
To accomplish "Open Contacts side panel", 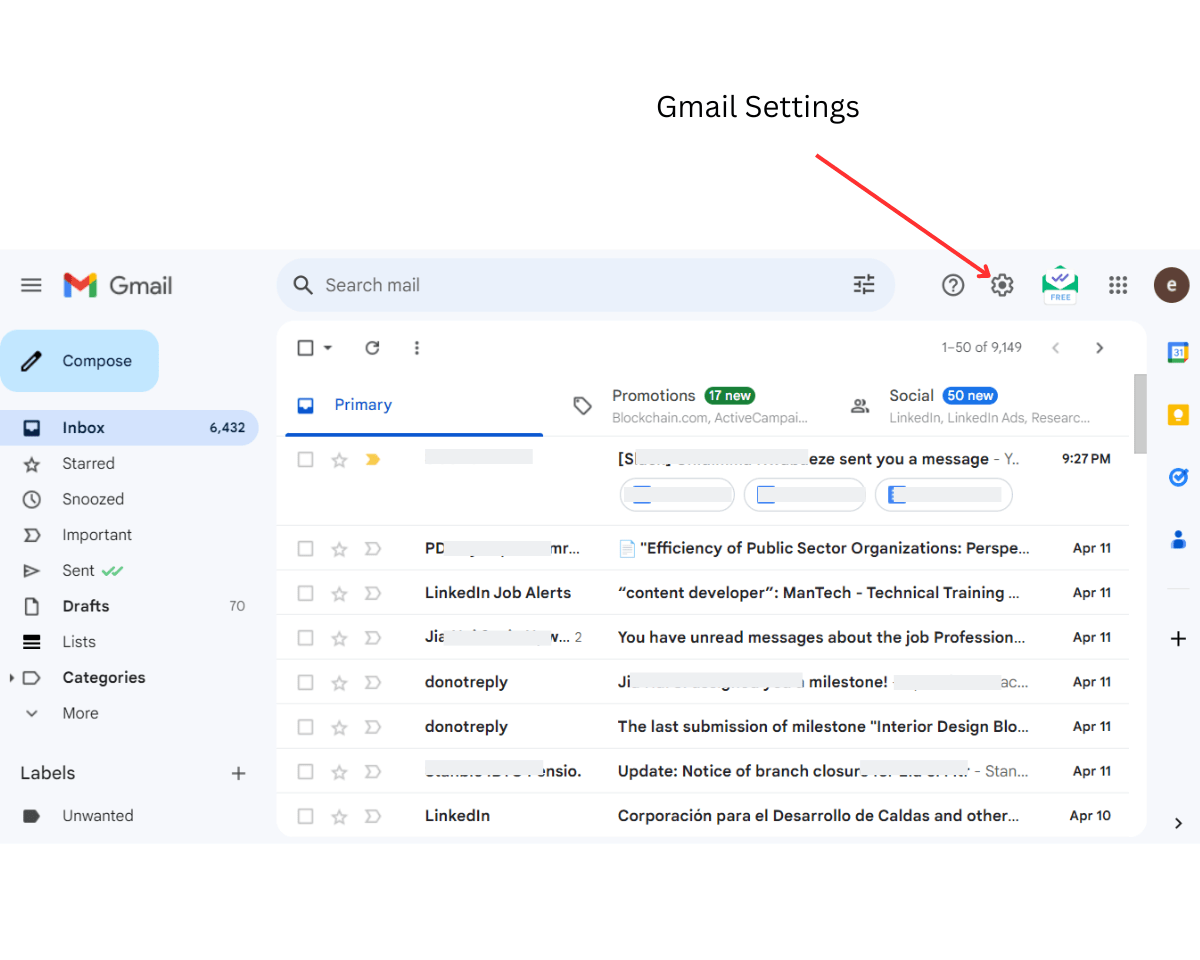I will click(1178, 540).
